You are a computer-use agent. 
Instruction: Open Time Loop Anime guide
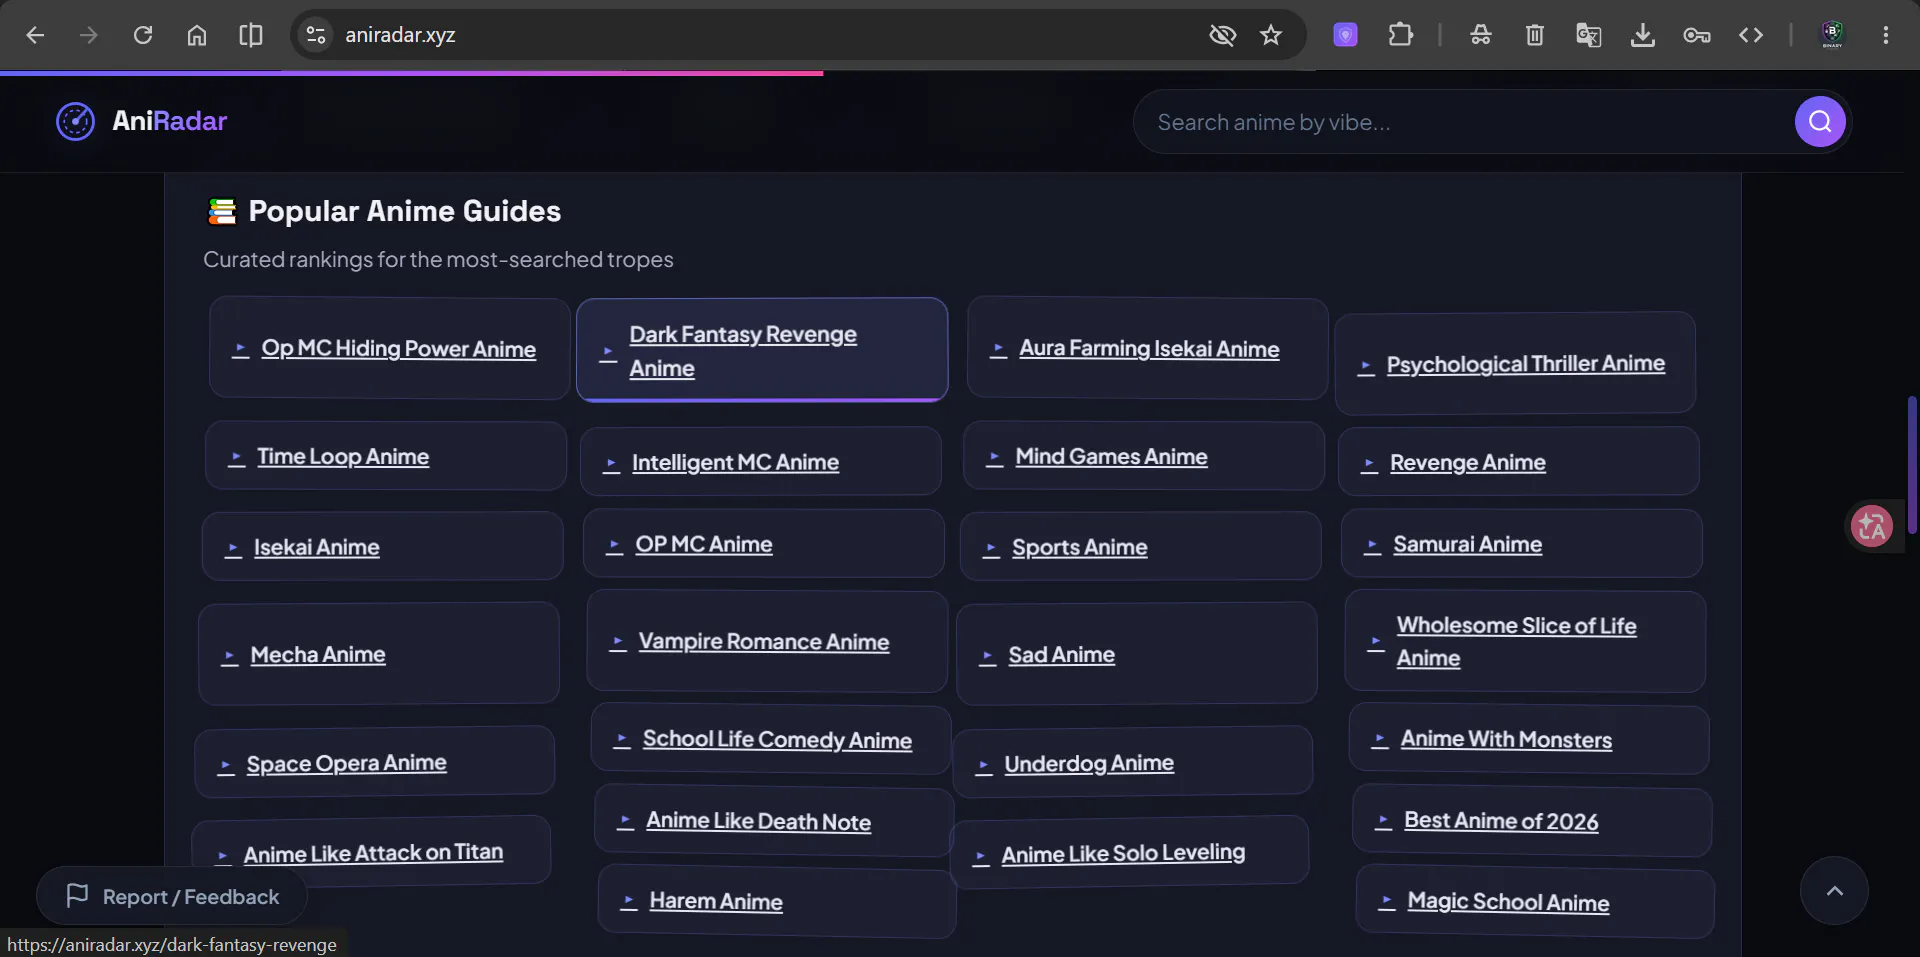386,456
